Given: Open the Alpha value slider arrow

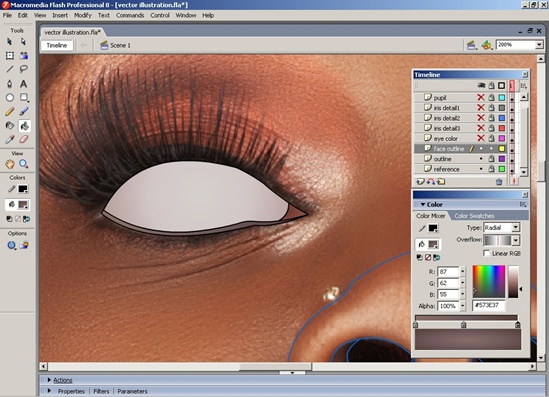Looking at the screenshot, I should click(x=463, y=306).
